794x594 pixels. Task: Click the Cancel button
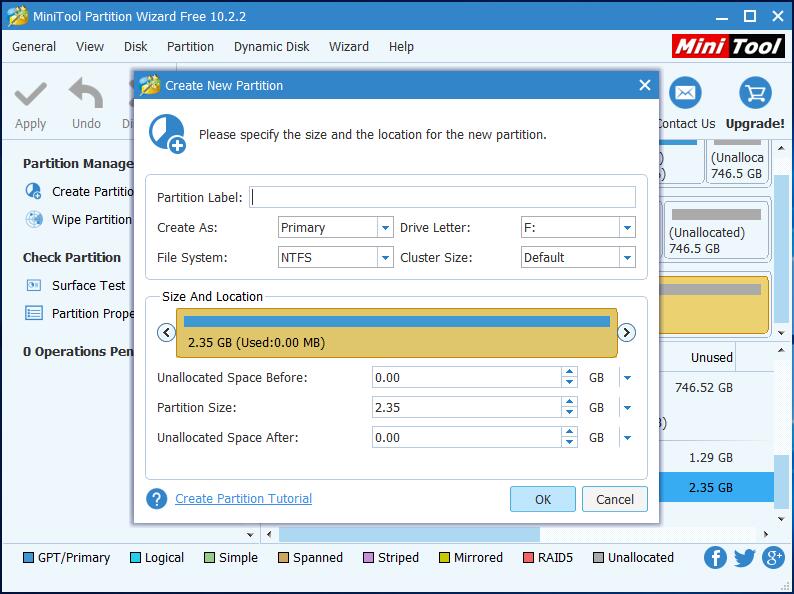615,499
